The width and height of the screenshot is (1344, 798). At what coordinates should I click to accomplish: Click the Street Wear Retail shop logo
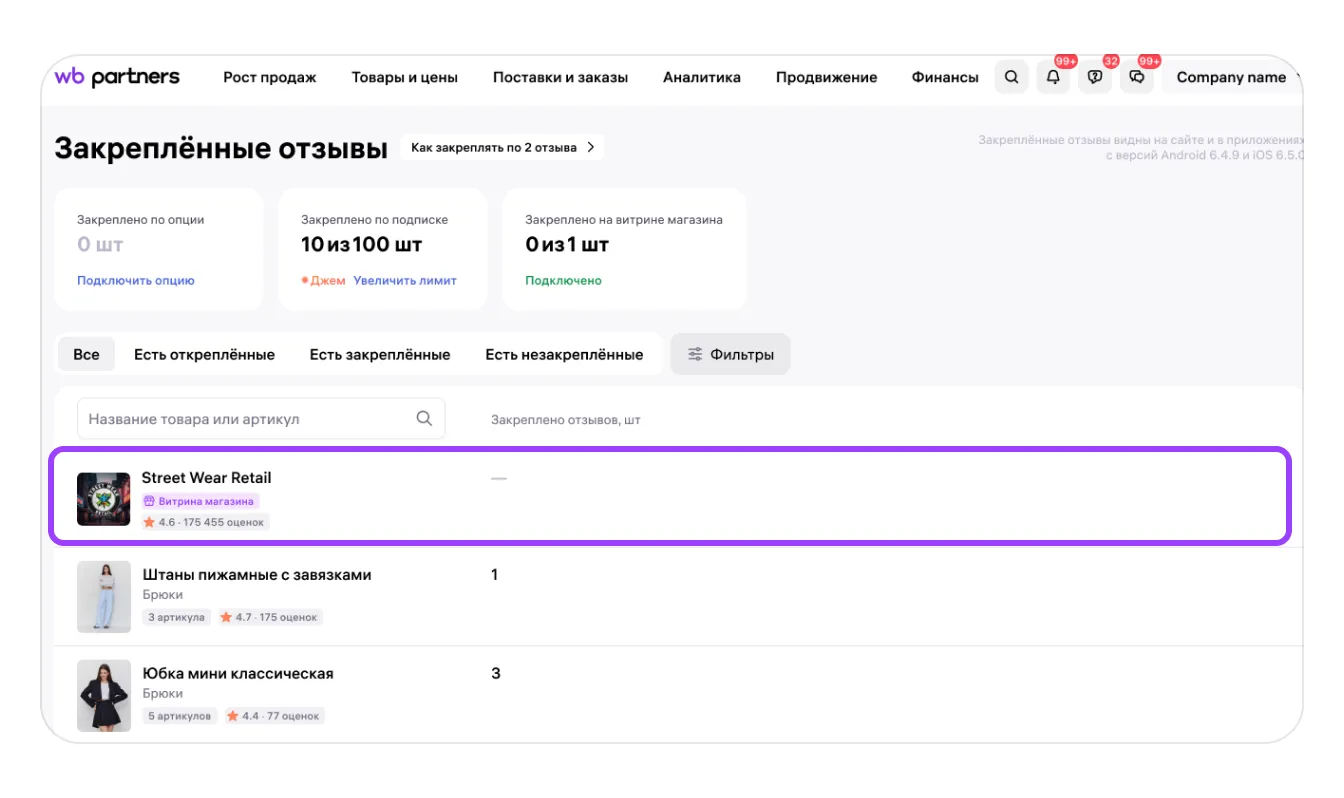[x=104, y=499]
